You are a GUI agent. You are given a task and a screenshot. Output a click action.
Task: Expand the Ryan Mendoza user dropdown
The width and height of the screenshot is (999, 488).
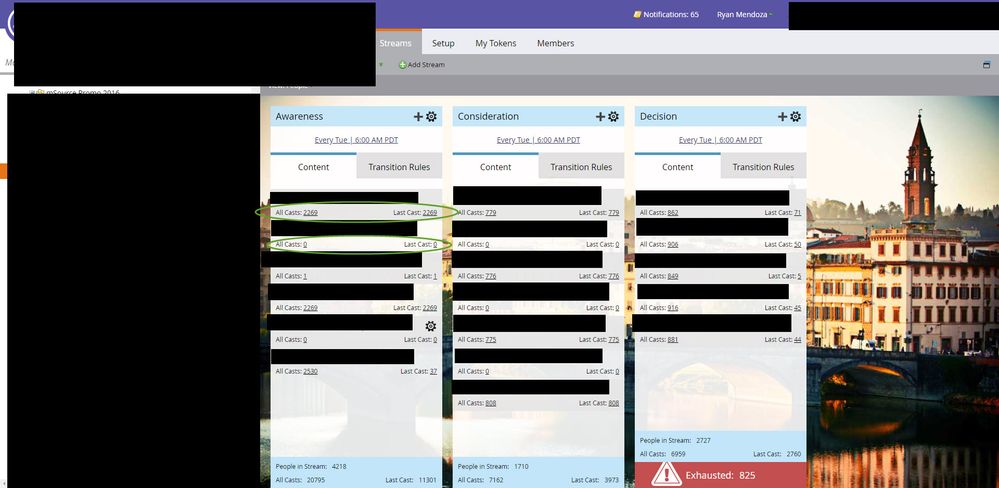pyautogui.click(x=744, y=15)
